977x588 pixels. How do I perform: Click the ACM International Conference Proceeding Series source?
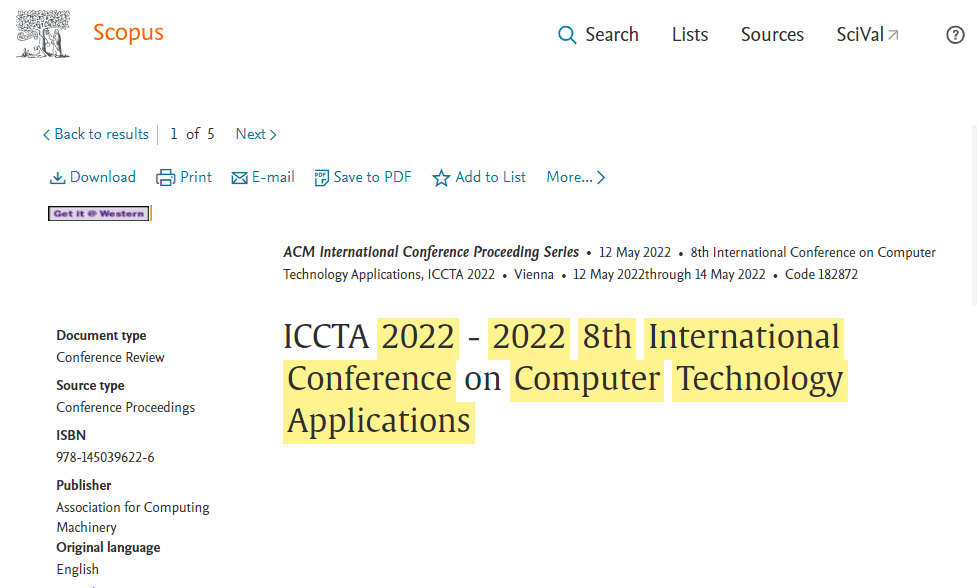431,252
